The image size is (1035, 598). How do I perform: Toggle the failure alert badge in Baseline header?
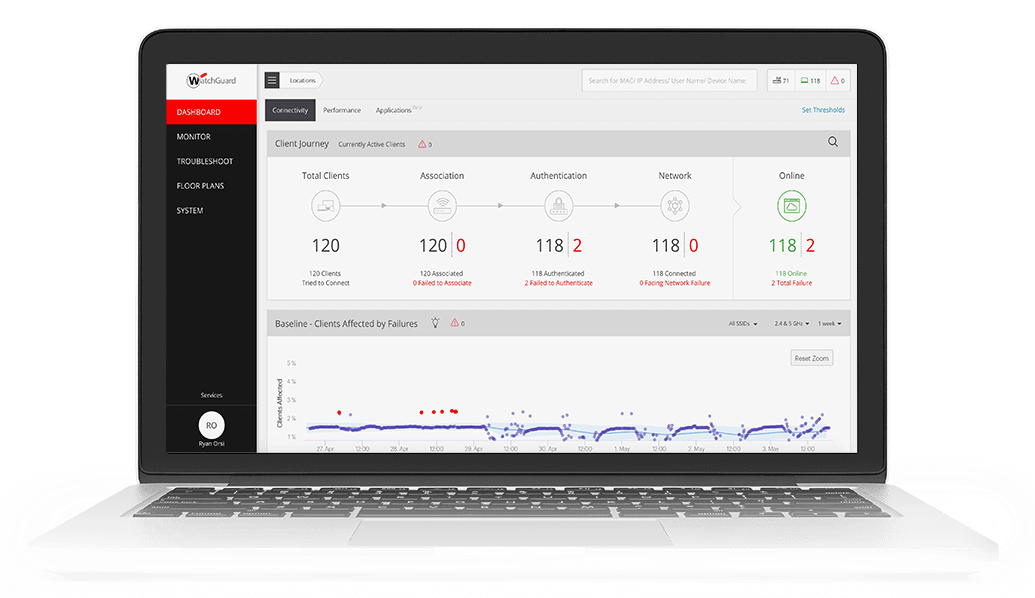click(457, 322)
